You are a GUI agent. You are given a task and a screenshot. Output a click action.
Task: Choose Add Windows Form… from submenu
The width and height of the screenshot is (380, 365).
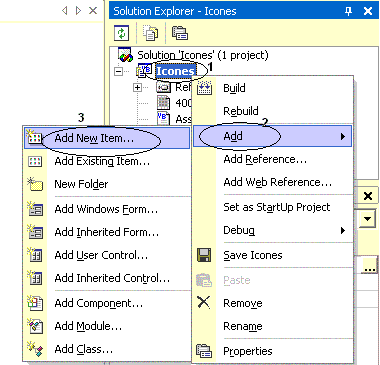[x=107, y=209]
